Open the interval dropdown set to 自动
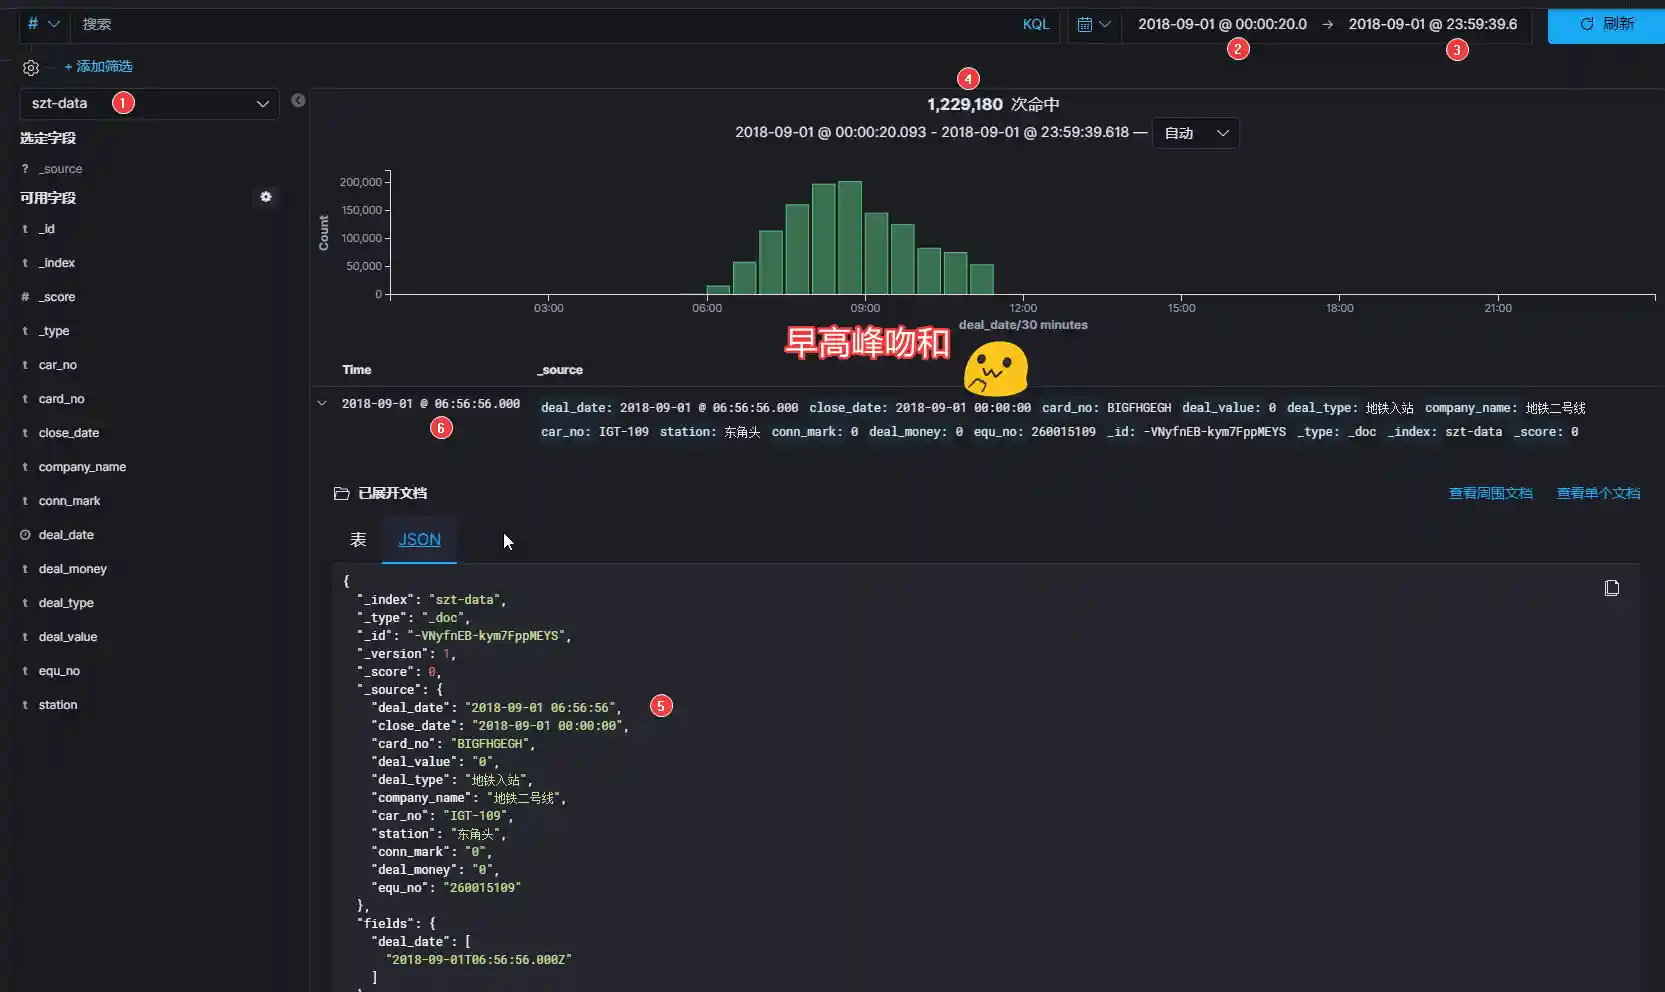Image resolution: width=1665 pixels, height=992 pixels. pyautogui.click(x=1195, y=133)
